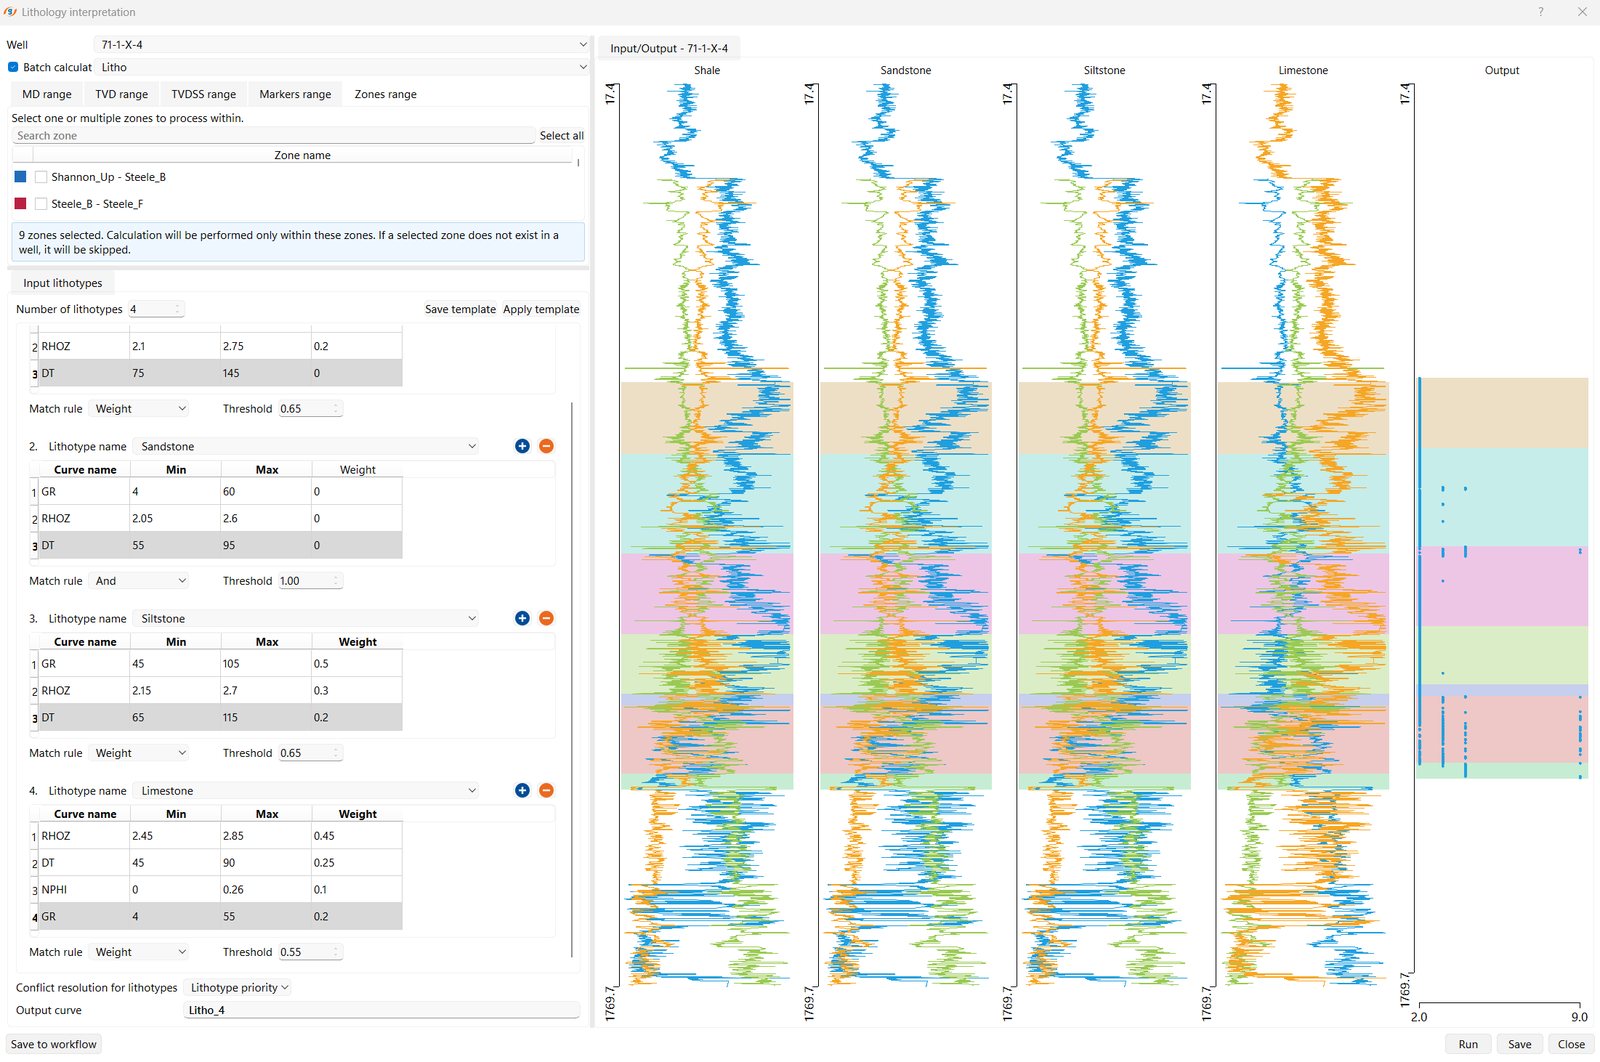Click the Save to workflow button
This screenshot has width=1600, height=1062.
click(54, 1044)
